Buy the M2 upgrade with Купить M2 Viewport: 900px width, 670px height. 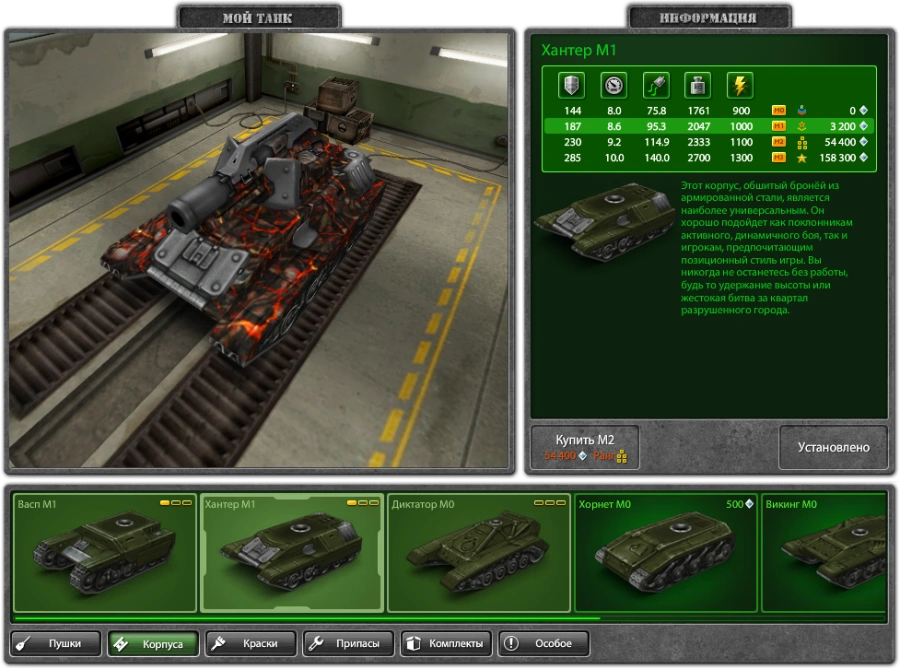(584, 447)
